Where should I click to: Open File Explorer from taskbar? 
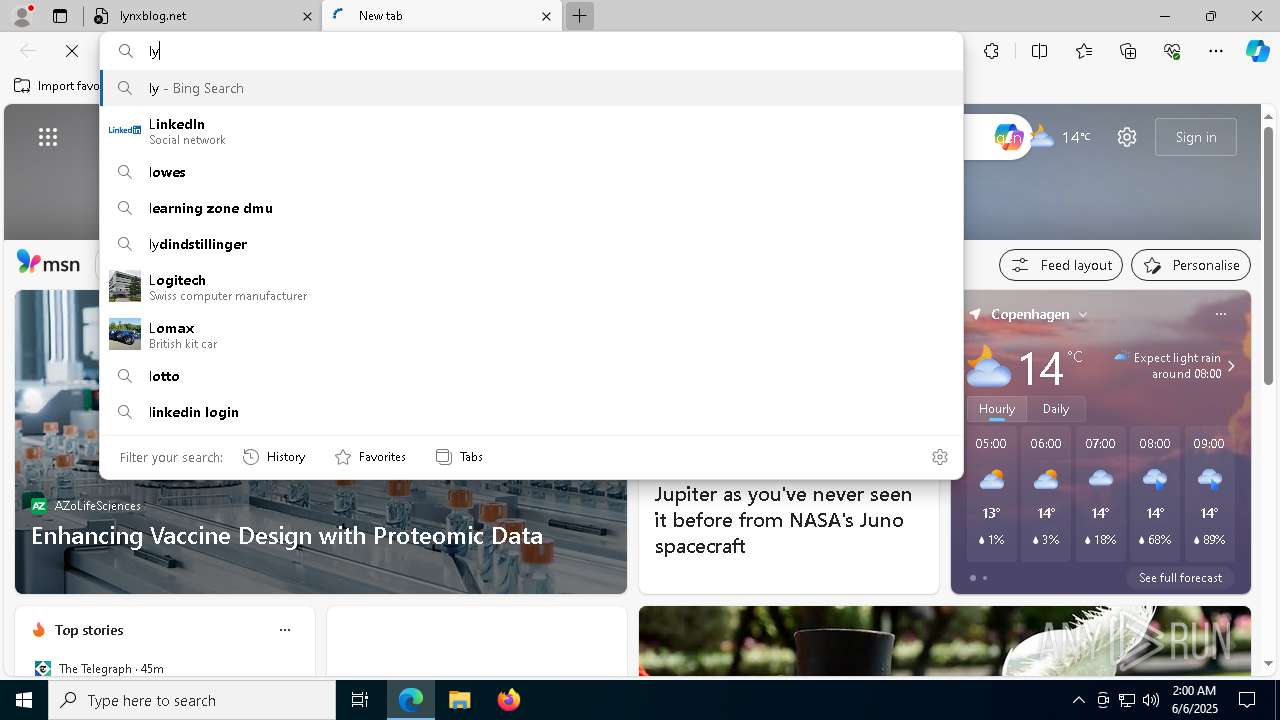[460, 700]
